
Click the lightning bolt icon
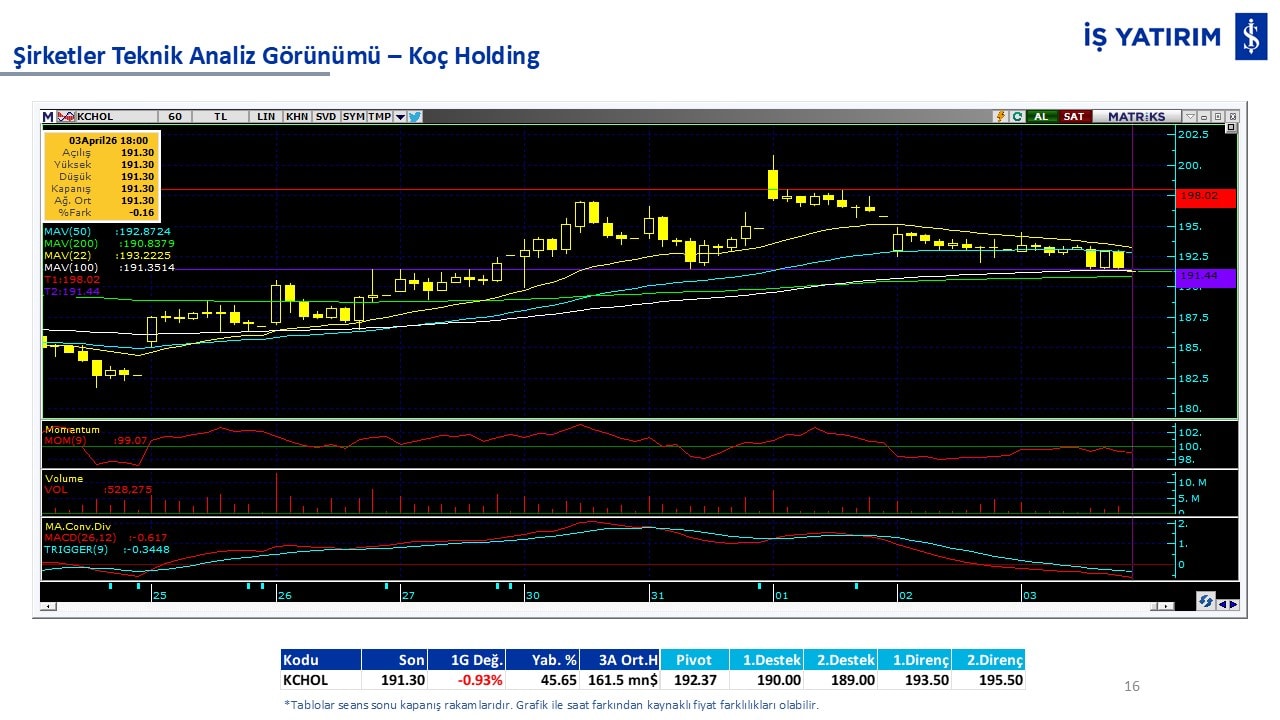click(999, 117)
